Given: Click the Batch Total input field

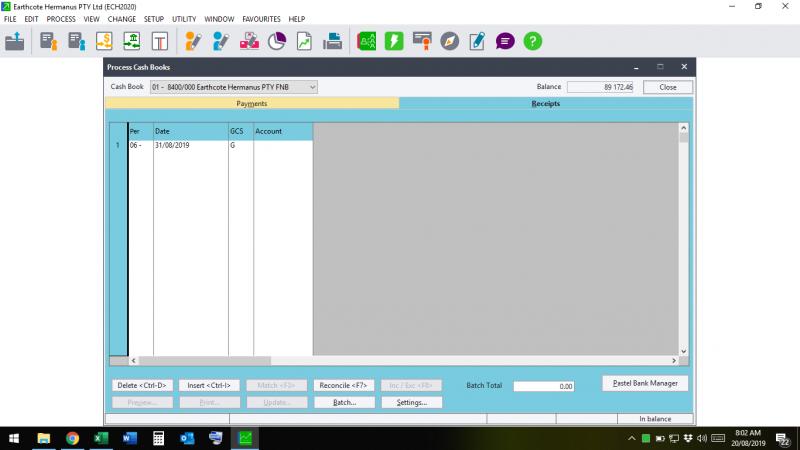Looking at the screenshot, I should point(544,386).
